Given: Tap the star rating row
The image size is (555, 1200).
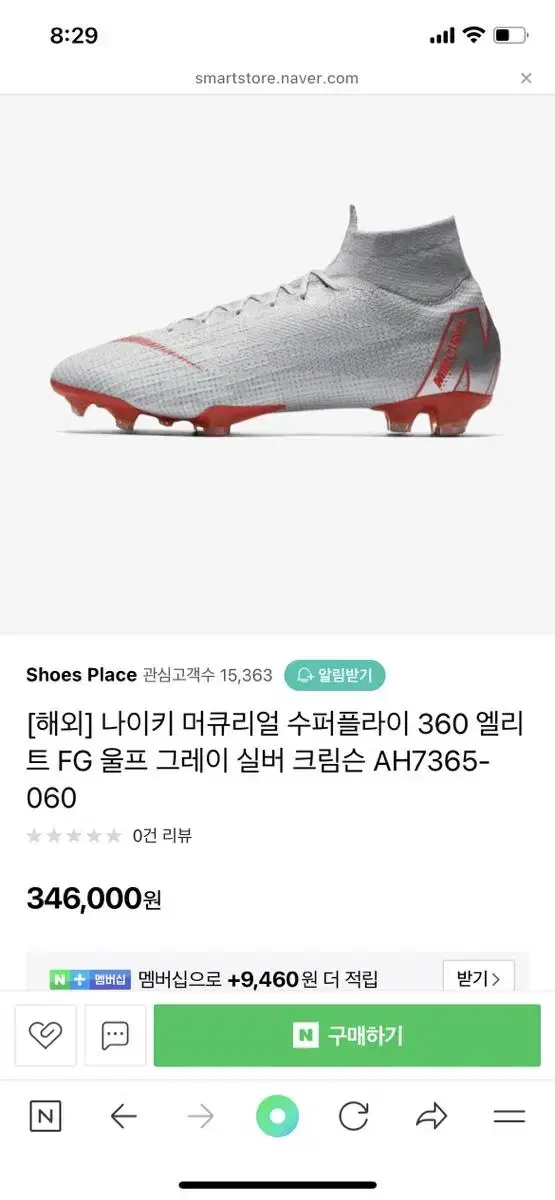Looking at the screenshot, I should [x=74, y=835].
